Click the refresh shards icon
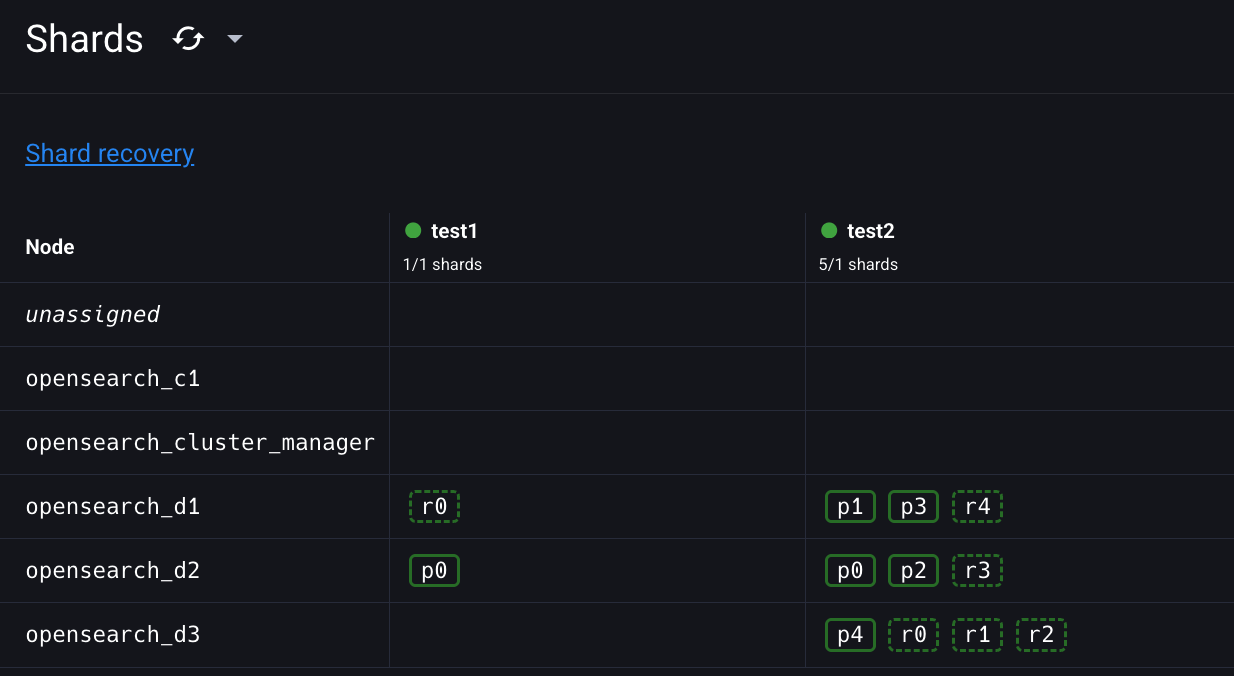Viewport: 1234px width, 676px height. [188, 39]
